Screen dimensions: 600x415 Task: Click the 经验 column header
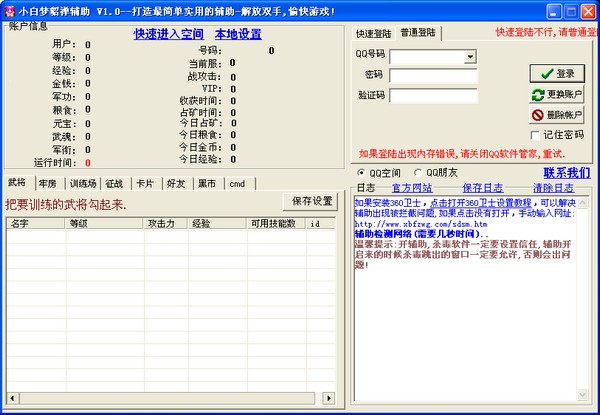(217, 223)
